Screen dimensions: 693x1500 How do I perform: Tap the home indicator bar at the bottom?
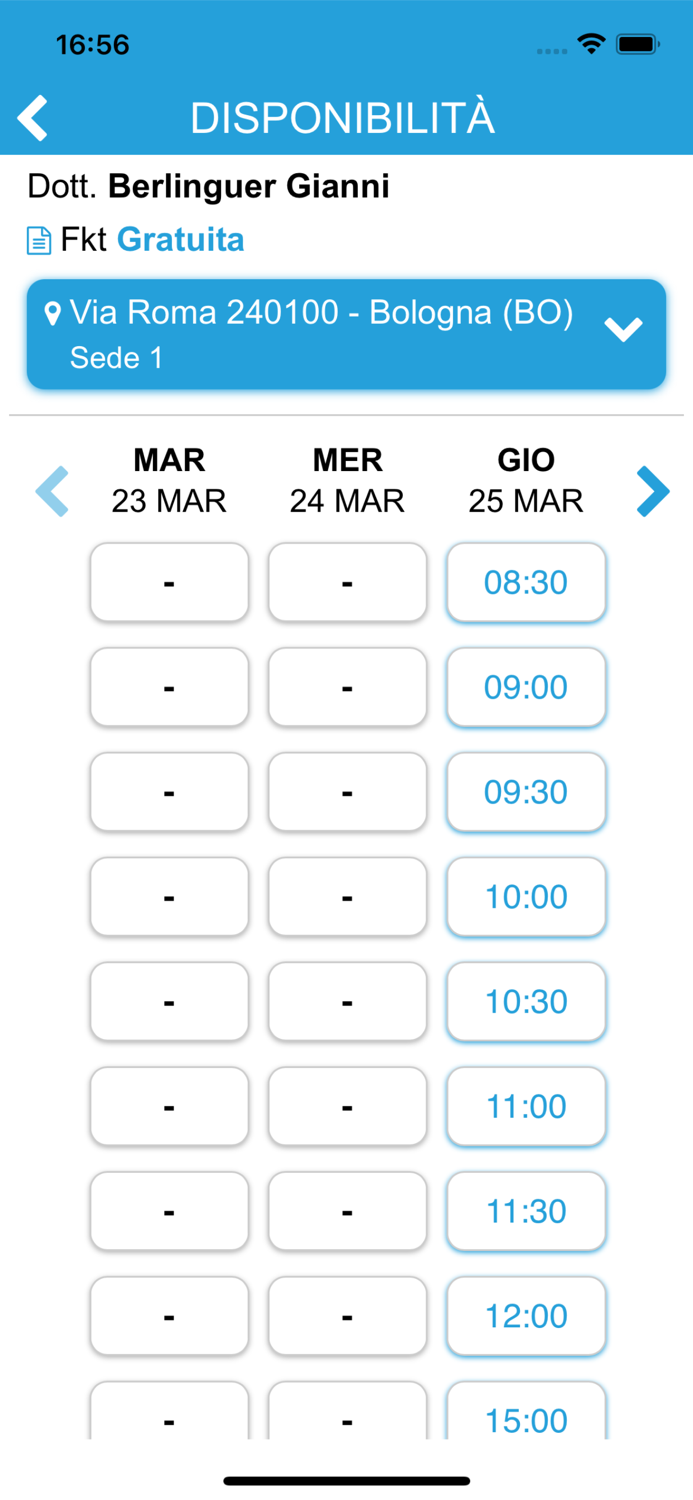pos(346,1479)
